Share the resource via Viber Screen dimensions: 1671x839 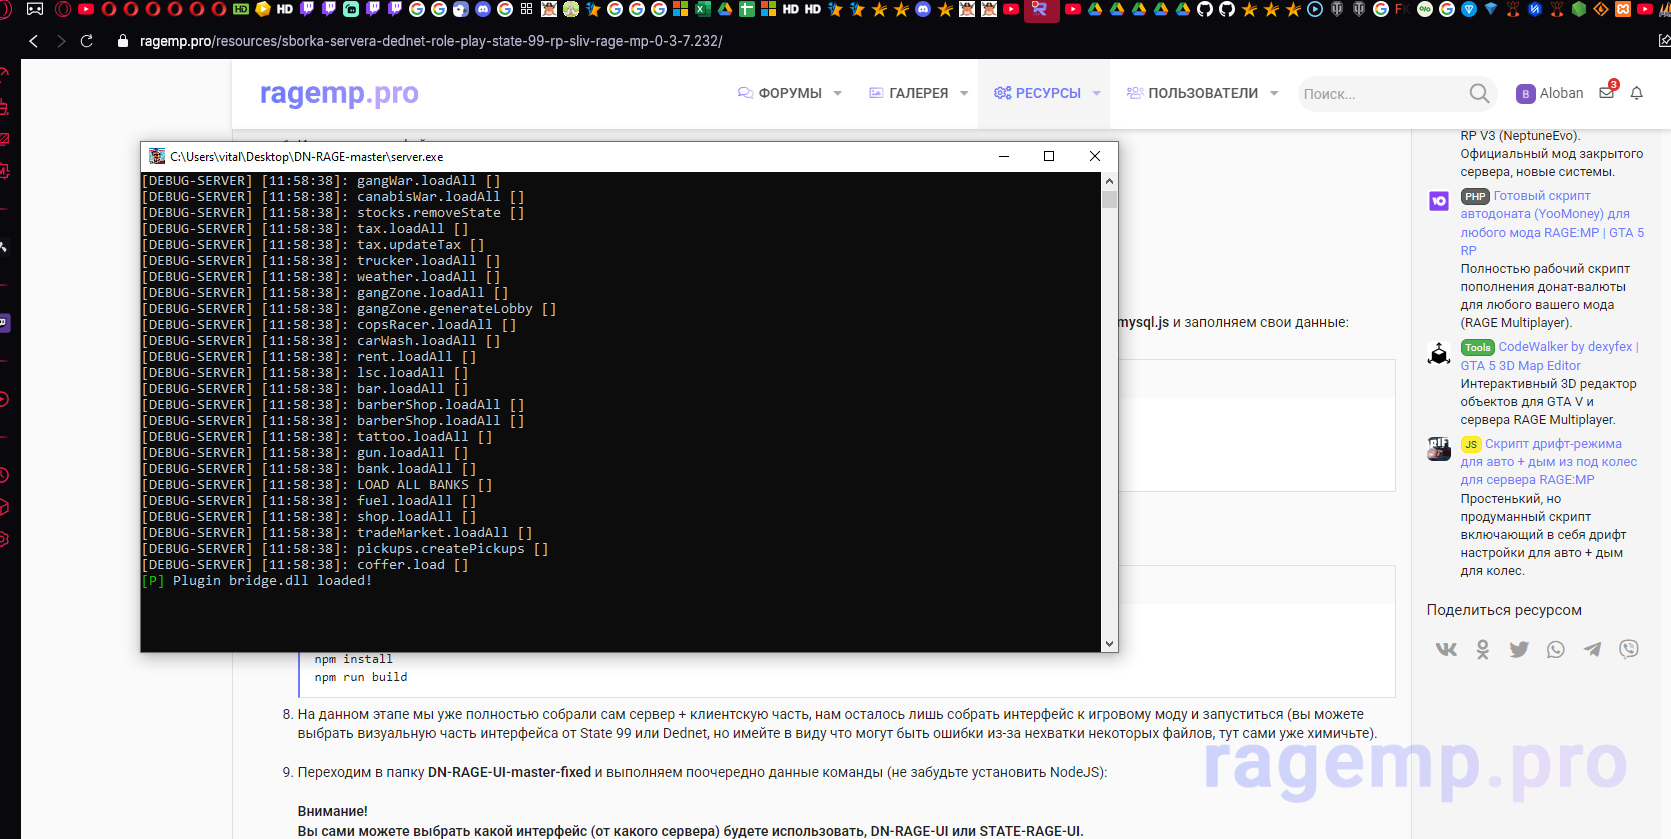(x=1629, y=649)
